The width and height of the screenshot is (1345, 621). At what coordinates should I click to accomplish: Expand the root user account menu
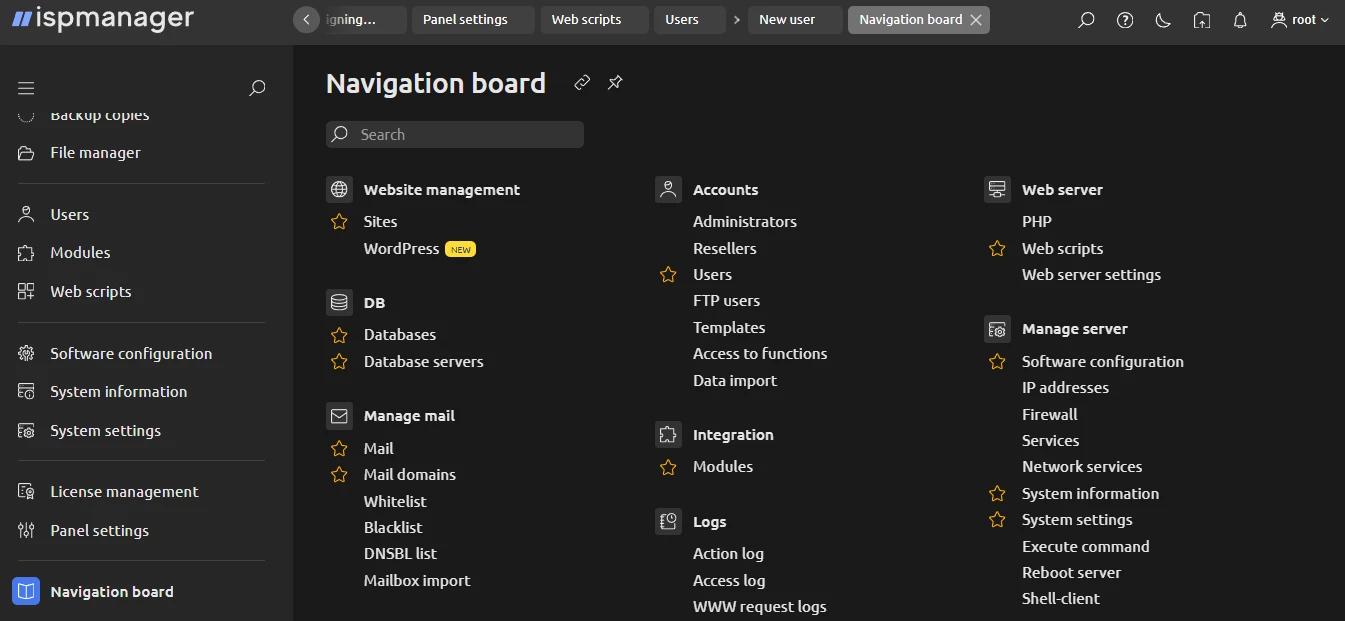pos(1298,18)
